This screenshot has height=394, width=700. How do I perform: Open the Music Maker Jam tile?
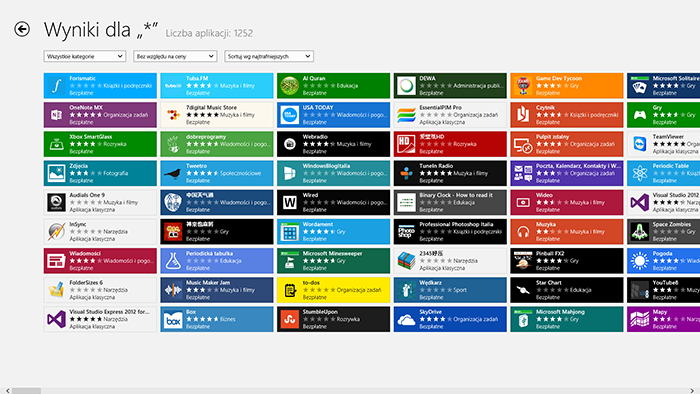[x=217, y=290]
